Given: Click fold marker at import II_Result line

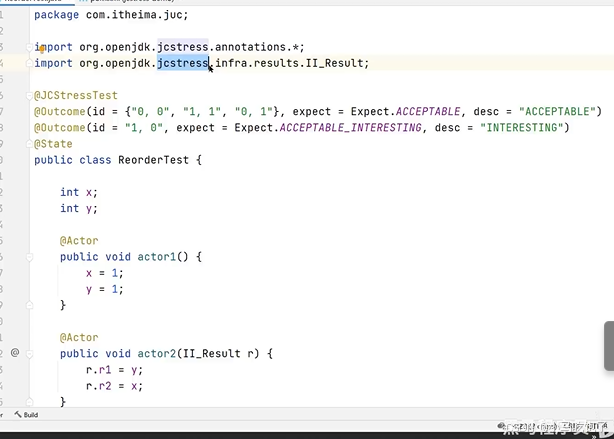Looking at the screenshot, I should click(x=29, y=63).
